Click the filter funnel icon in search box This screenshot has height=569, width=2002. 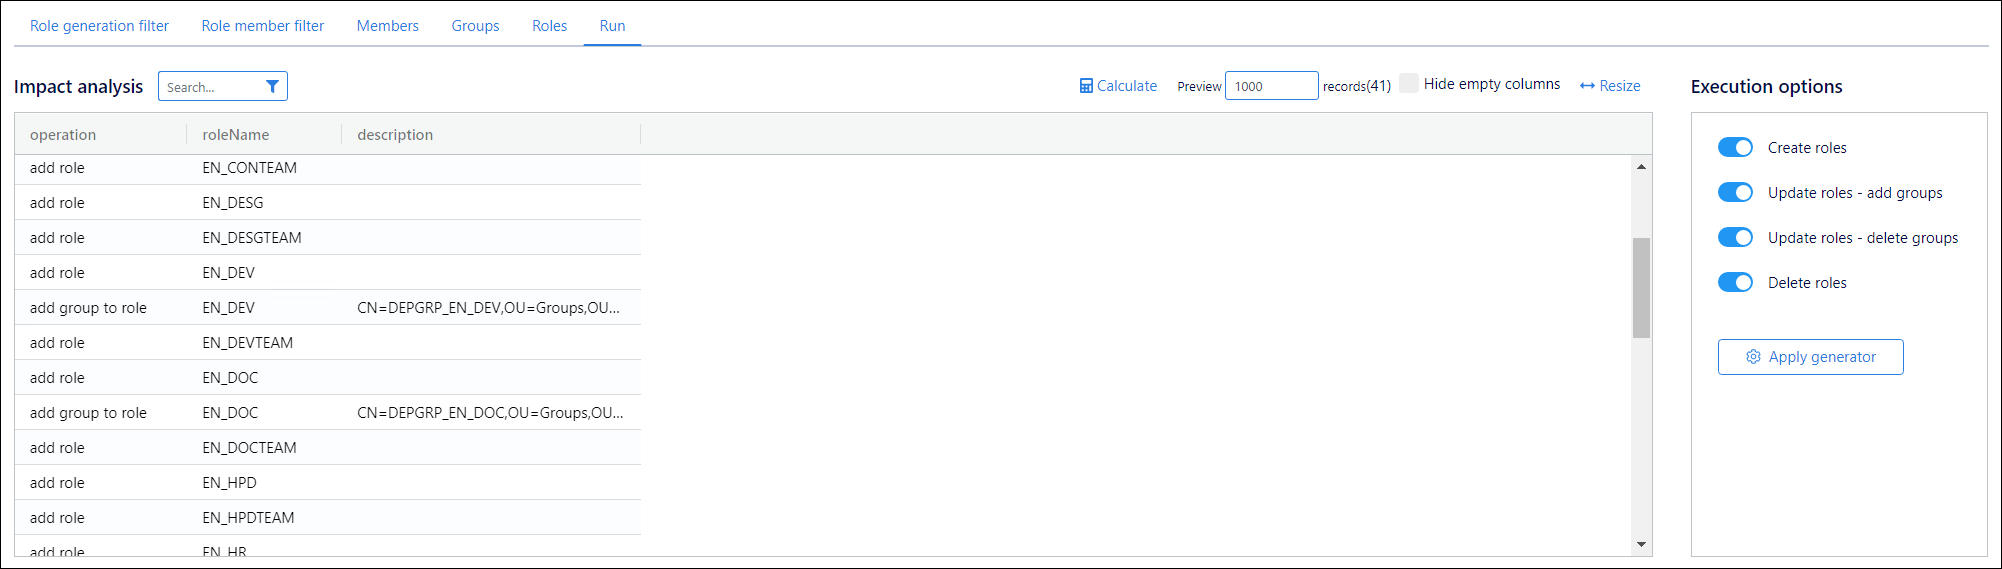coord(272,87)
